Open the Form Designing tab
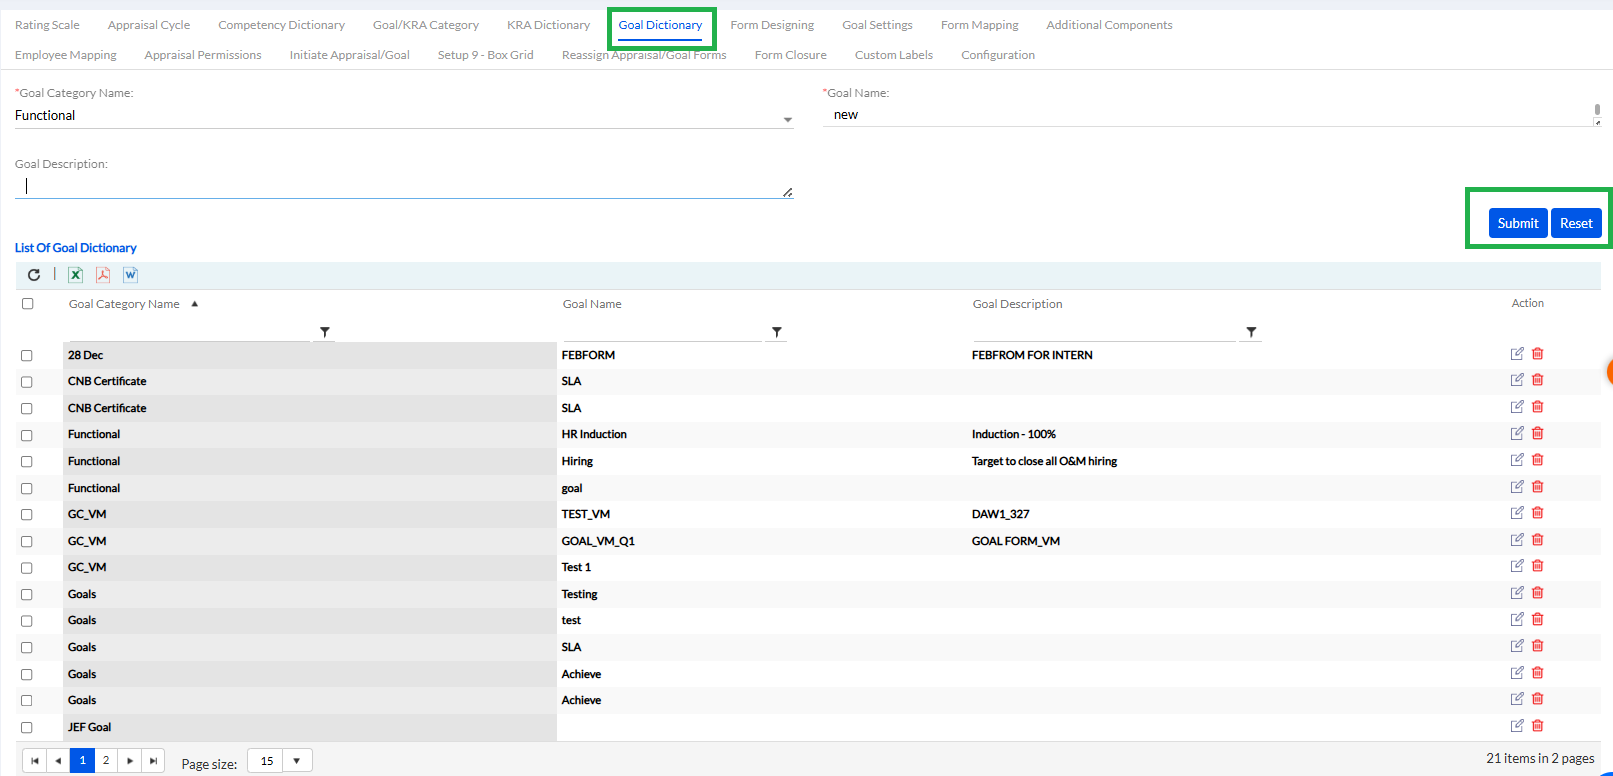 772,25
